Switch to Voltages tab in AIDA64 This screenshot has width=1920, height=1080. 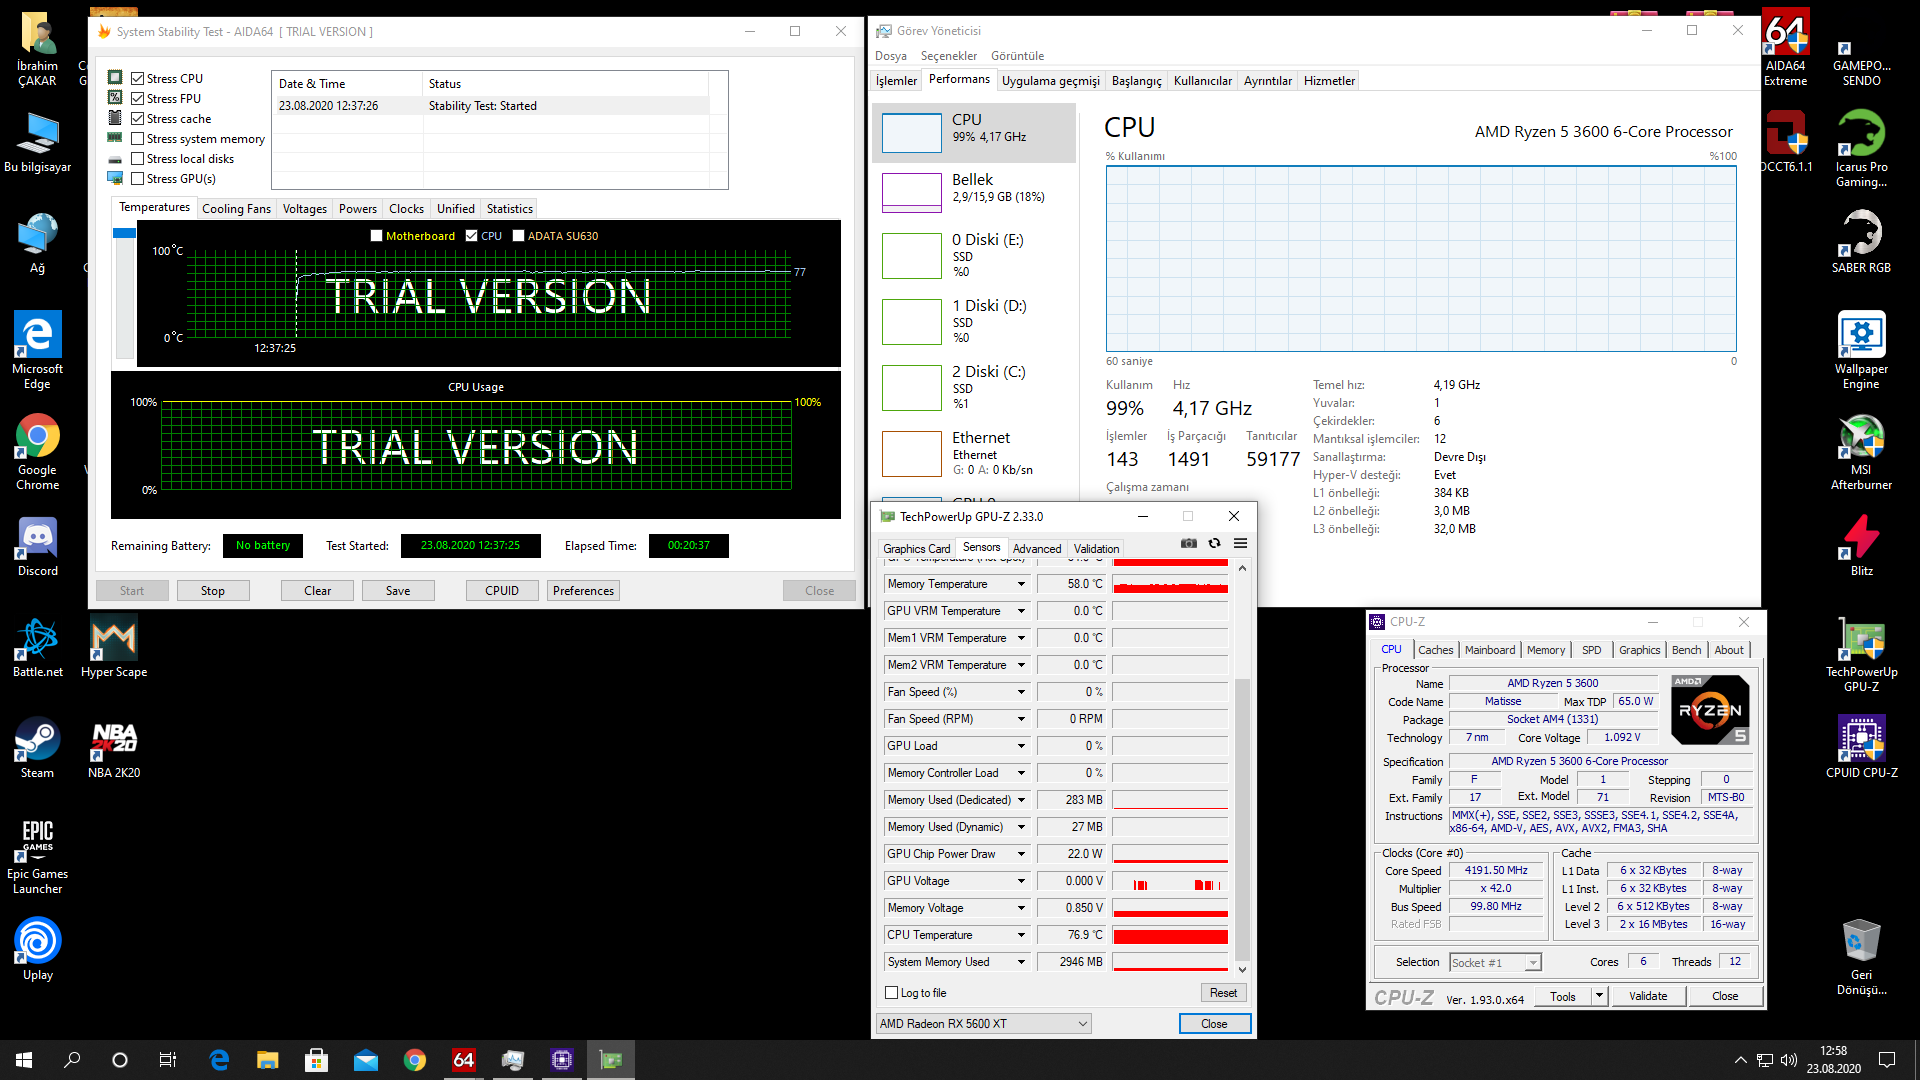(x=304, y=209)
